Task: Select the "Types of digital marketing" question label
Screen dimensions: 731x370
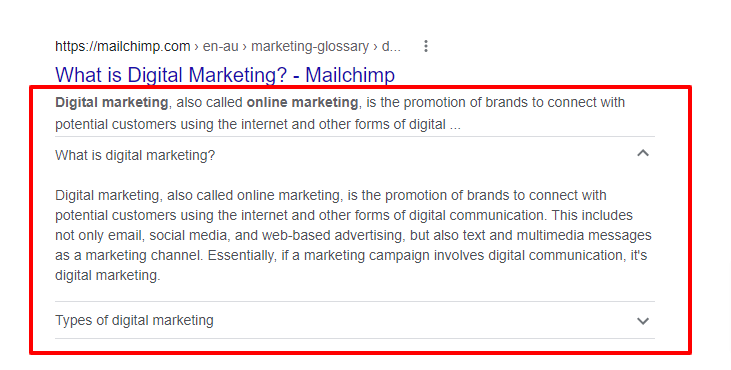Action: pos(134,321)
